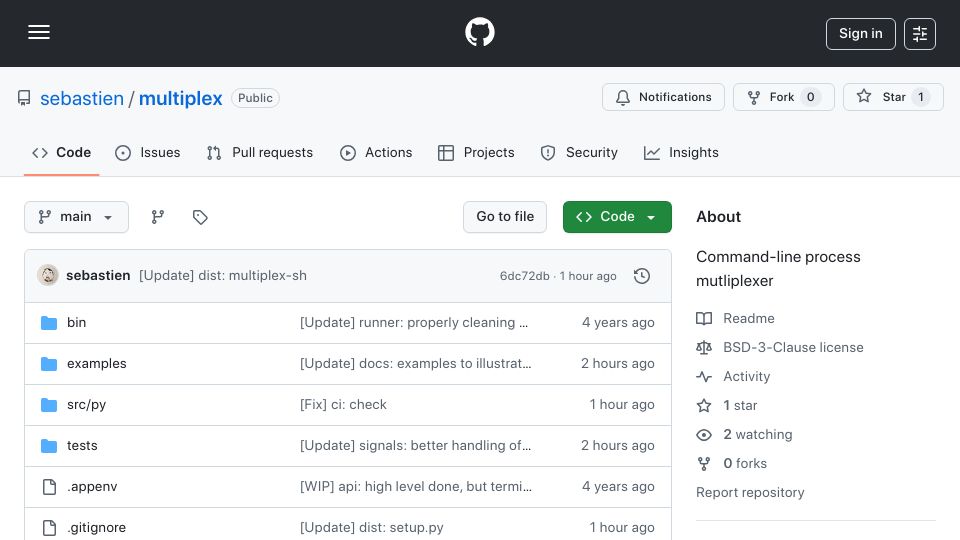Viewport: 960px width, 540px height.
Task: Click the src/py folder icon
Action: pos(49,405)
